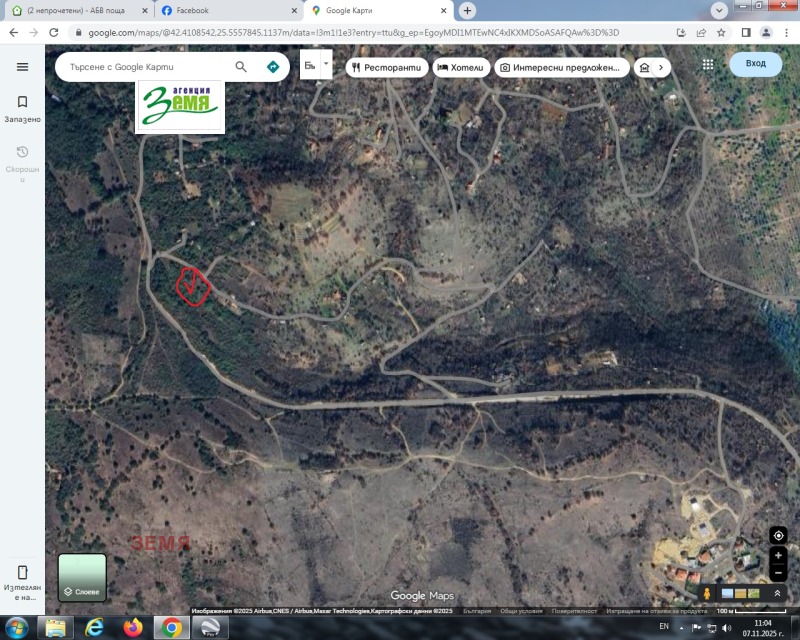Select the Street View pegman
Screen dimensions: 800x640
(707, 593)
